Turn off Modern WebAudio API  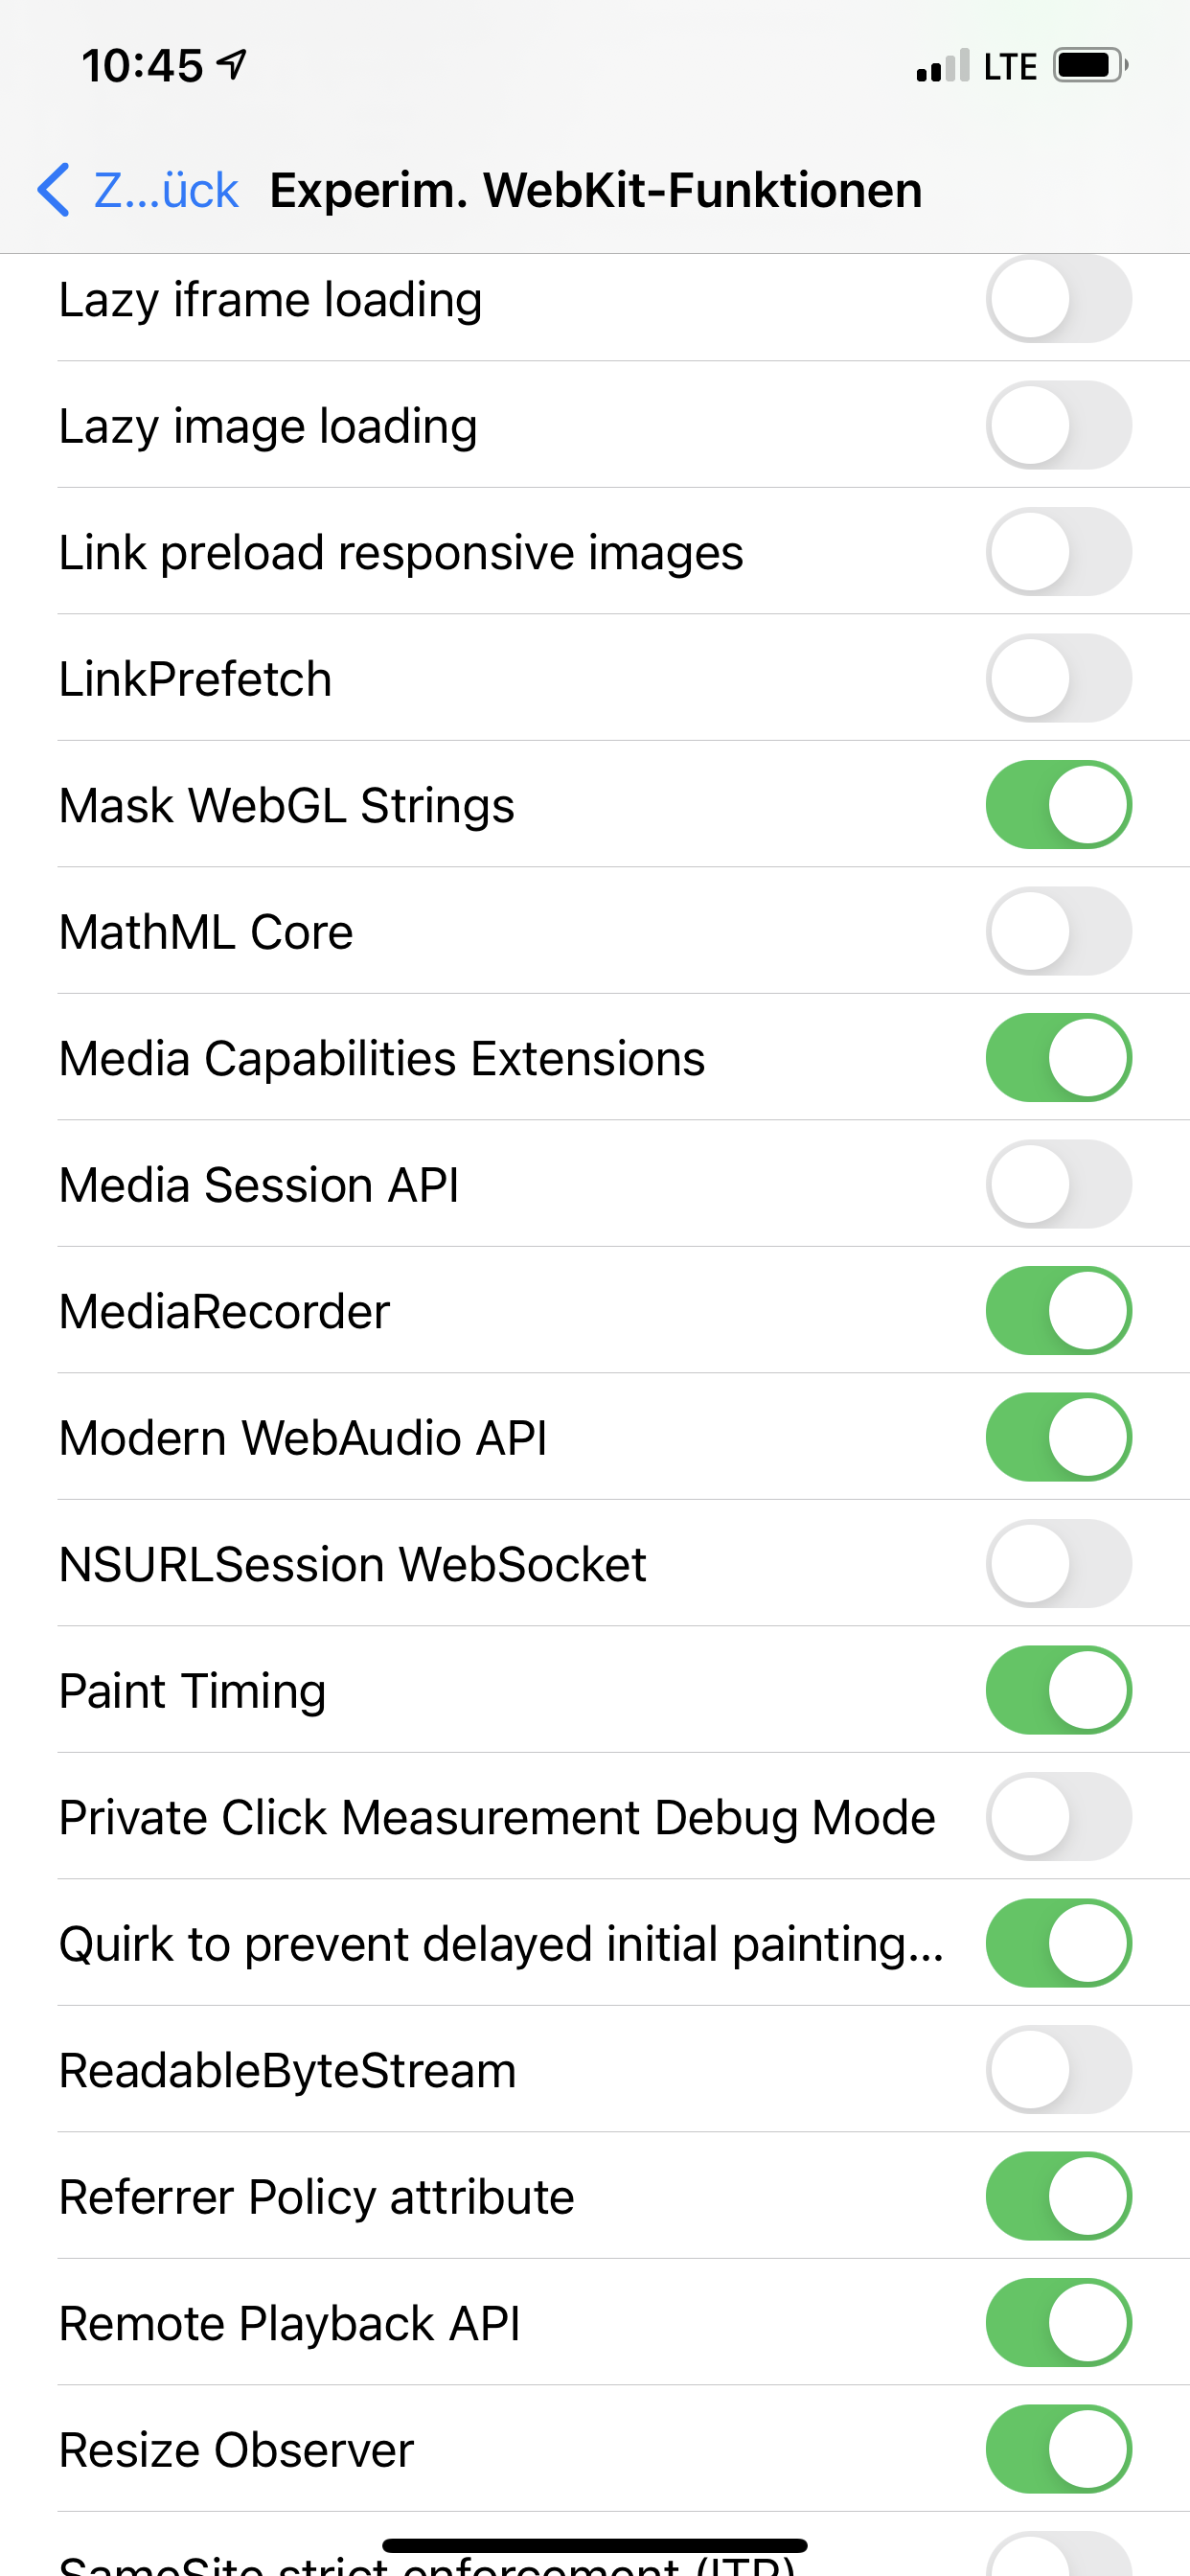[1058, 1437]
